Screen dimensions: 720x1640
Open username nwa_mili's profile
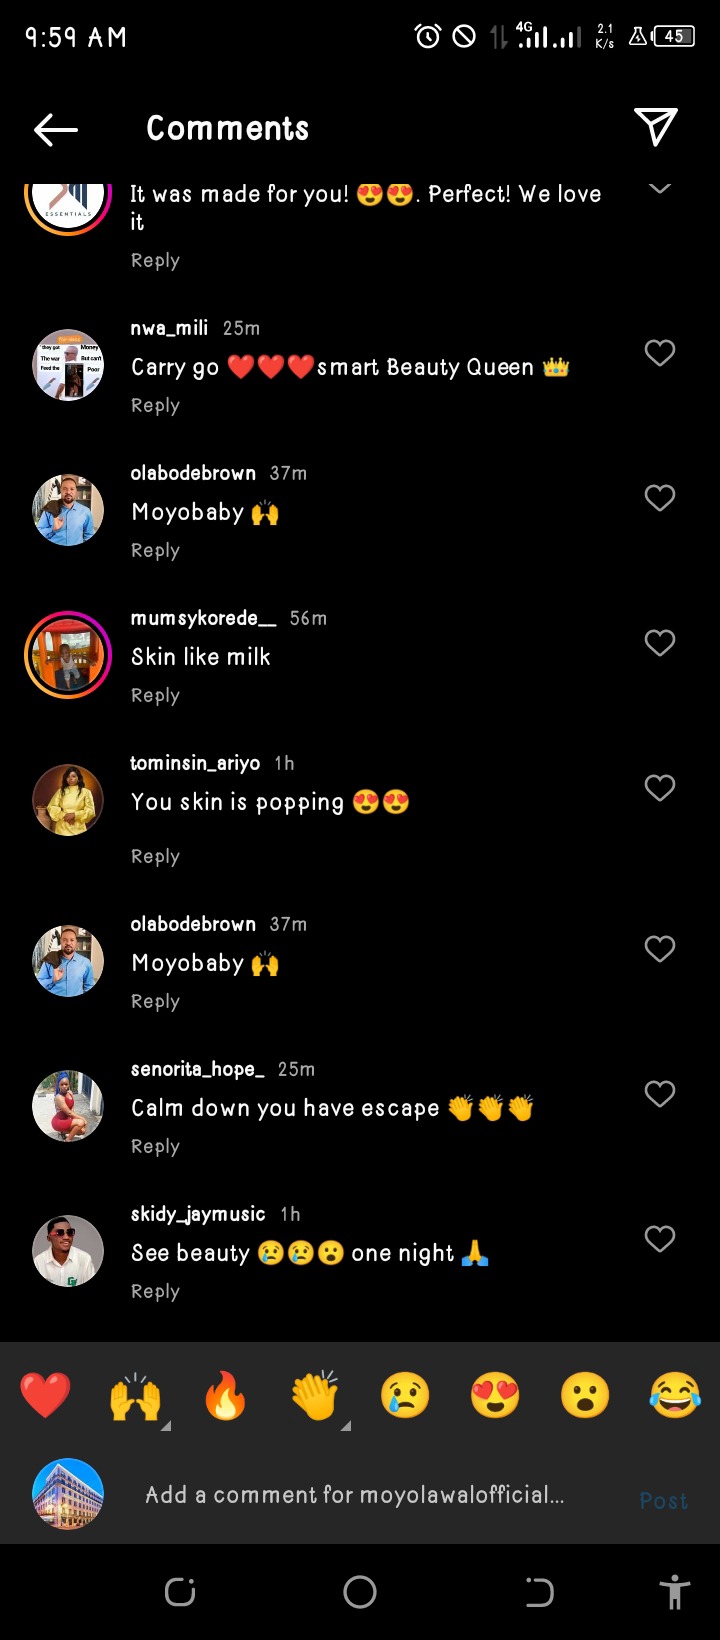(169, 328)
